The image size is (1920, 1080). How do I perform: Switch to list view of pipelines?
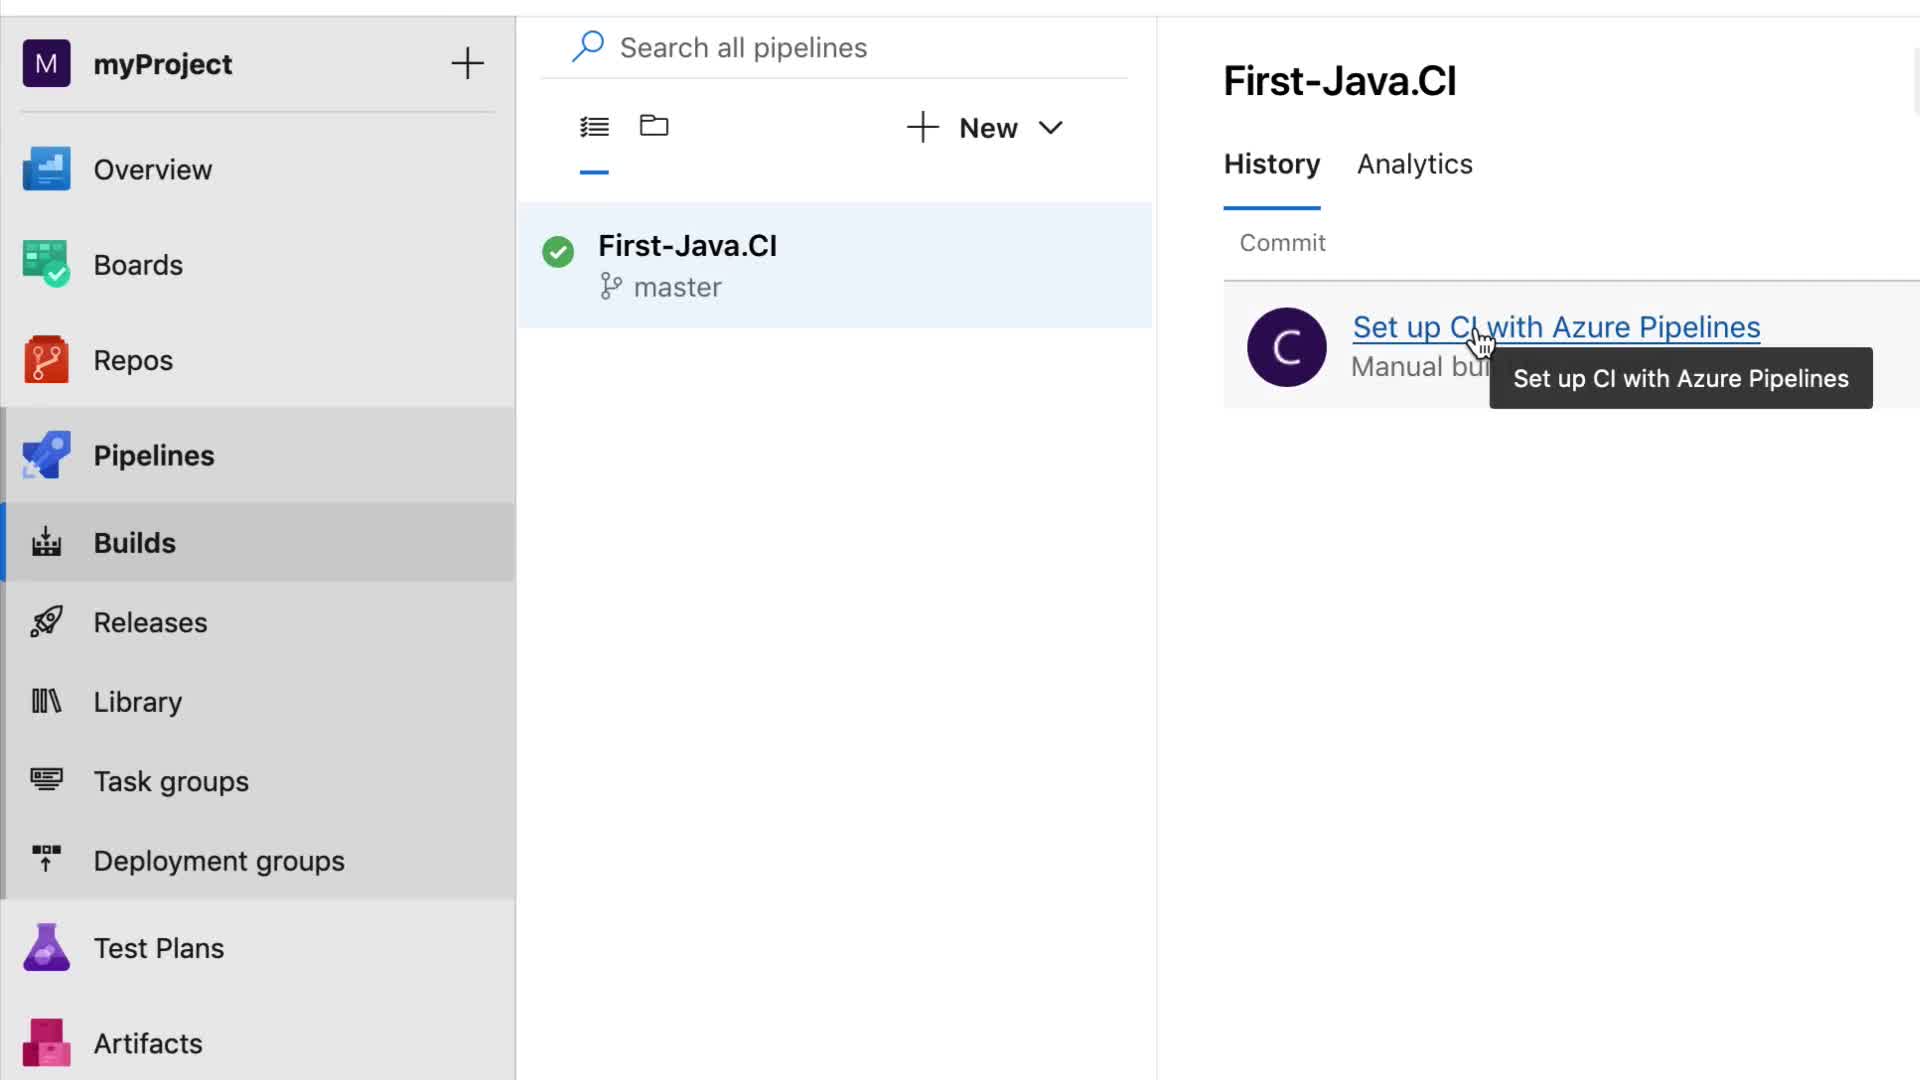click(x=594, y=127)
